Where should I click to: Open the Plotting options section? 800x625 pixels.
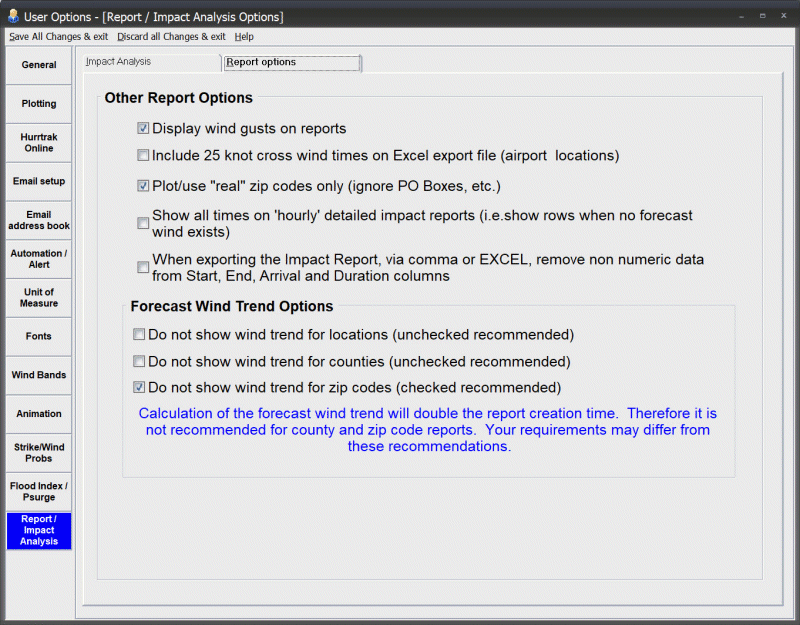click(39, 104)
